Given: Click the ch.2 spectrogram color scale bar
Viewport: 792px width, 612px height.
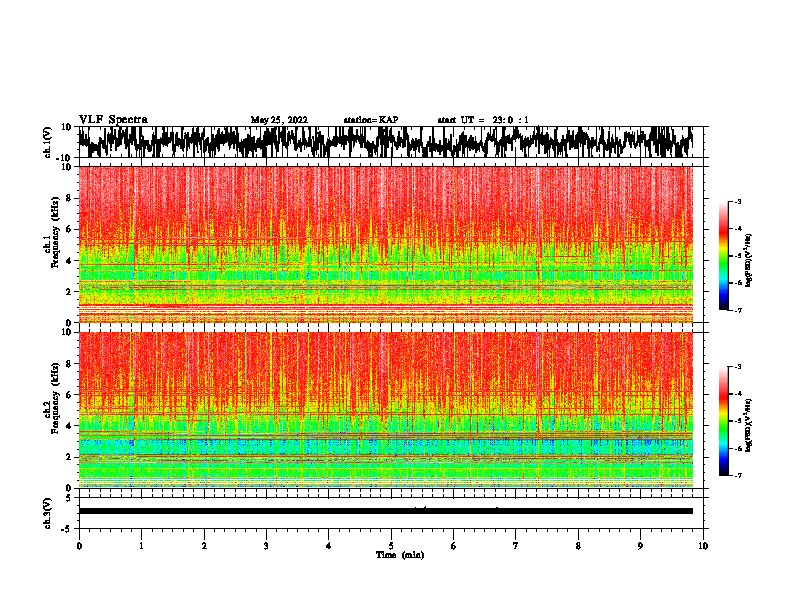Looking at the screenshot, I should tap(723, 421).
